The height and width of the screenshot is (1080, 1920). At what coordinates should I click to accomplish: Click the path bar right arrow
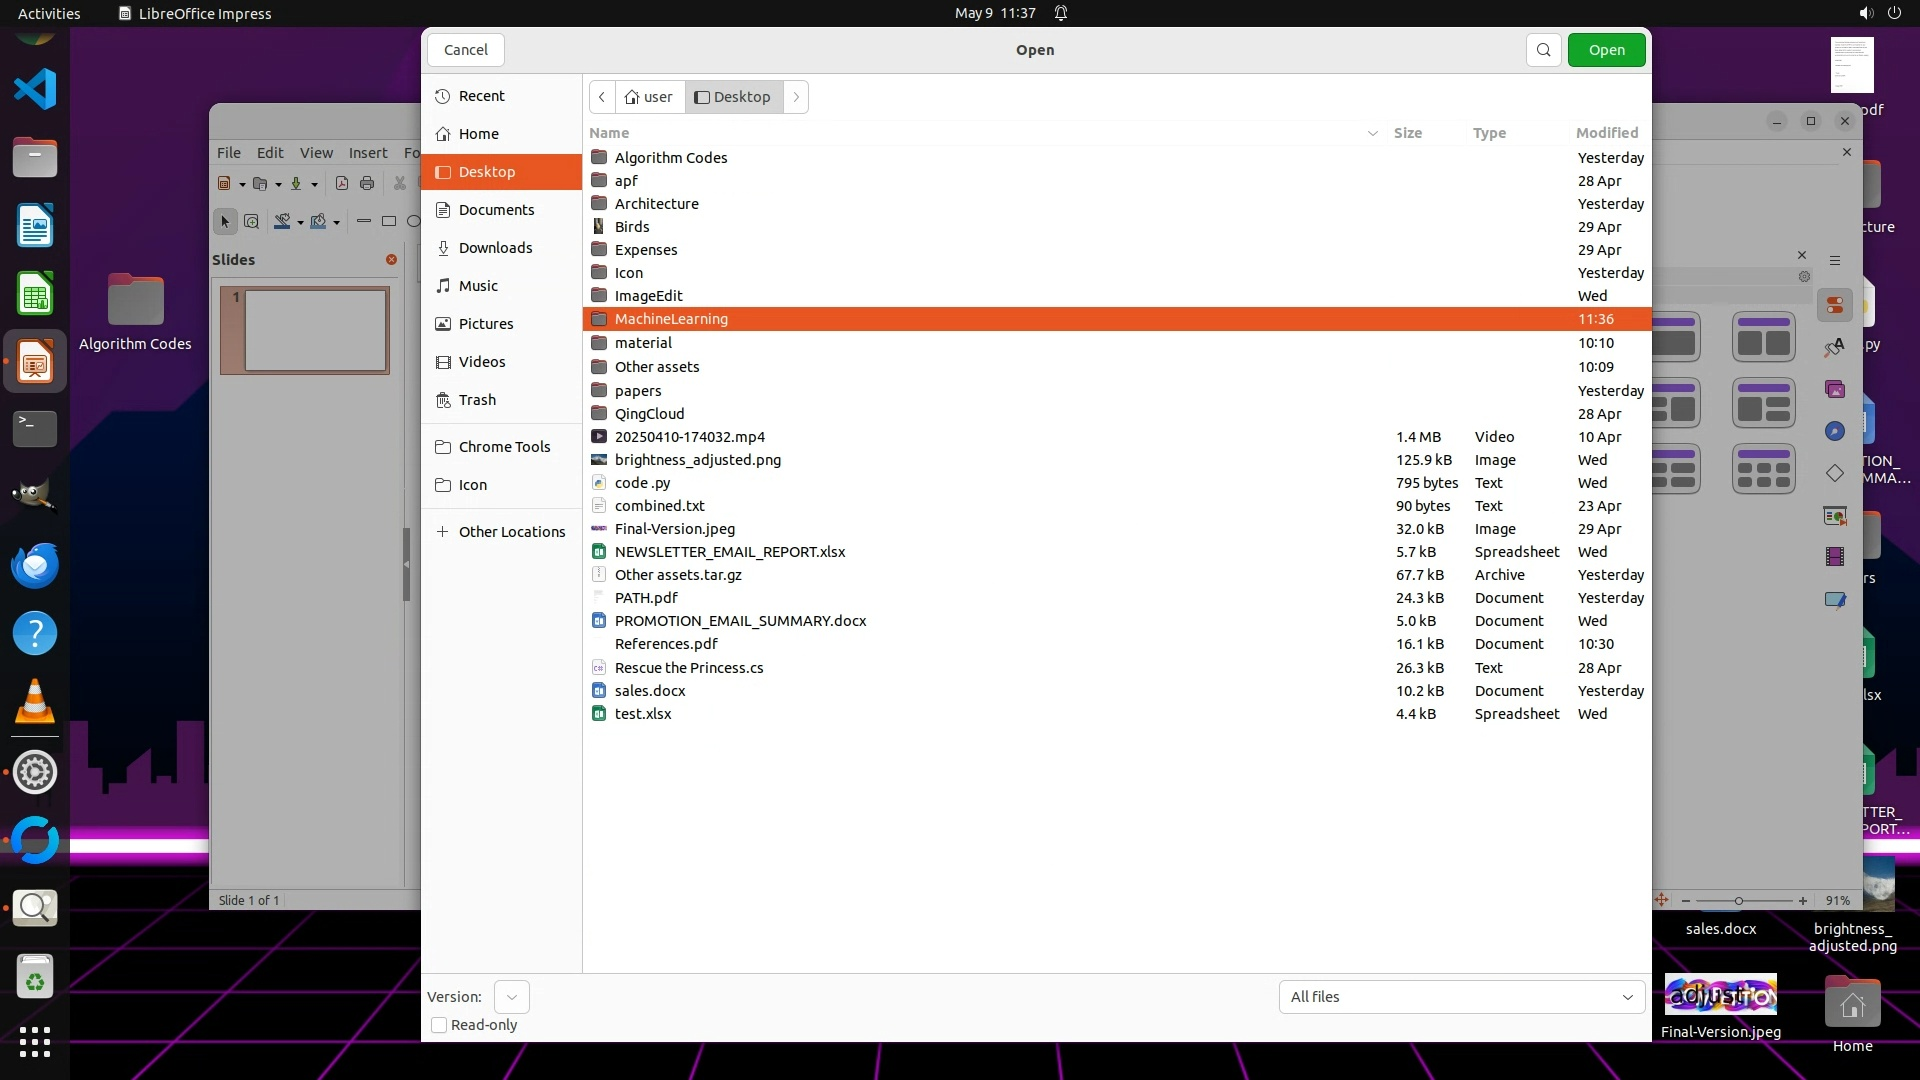[x=796, y=97]
